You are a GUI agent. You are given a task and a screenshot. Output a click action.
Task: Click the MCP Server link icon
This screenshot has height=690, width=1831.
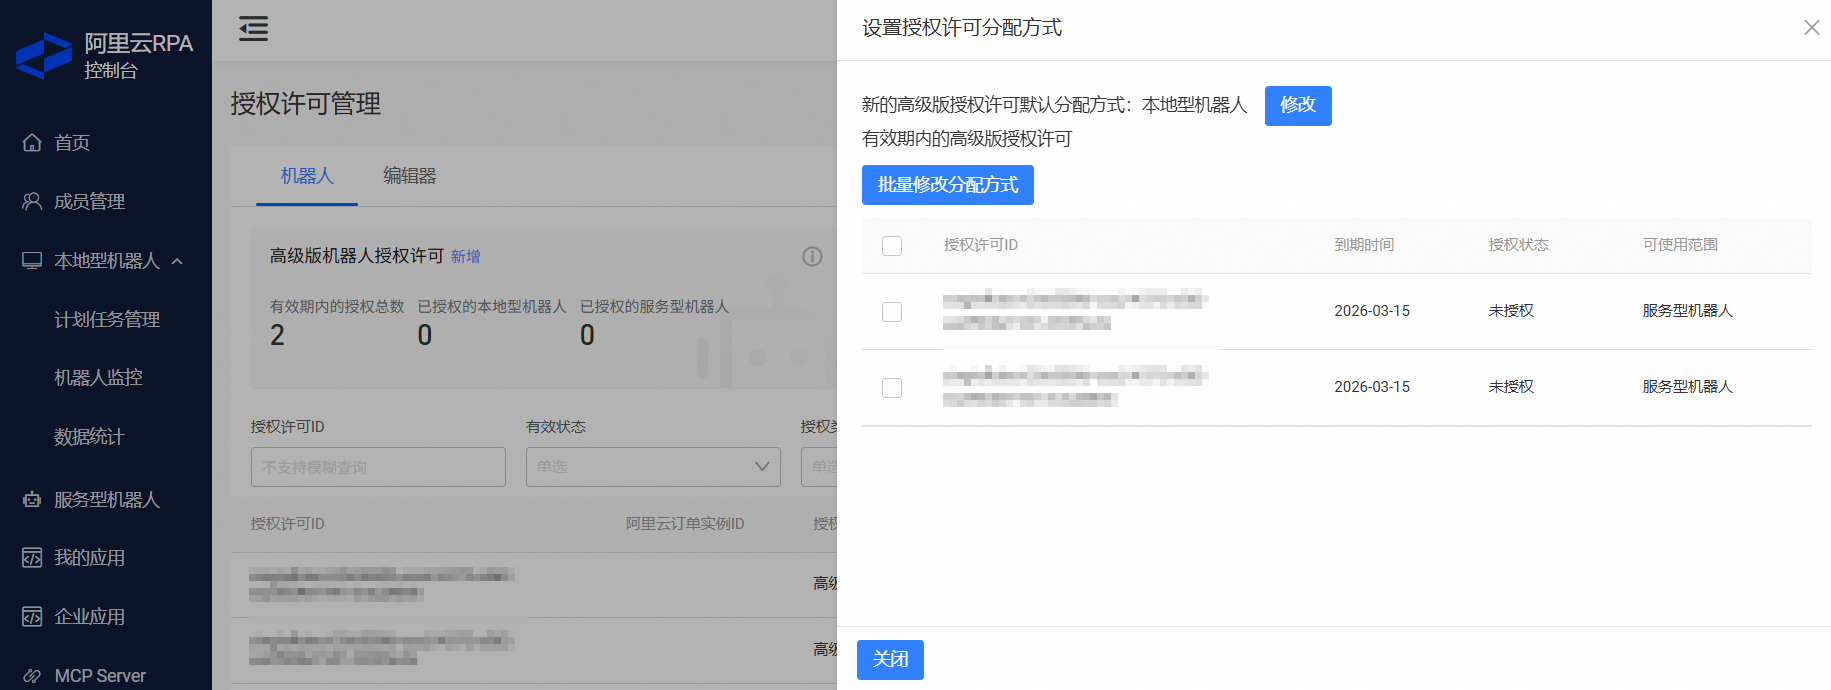click(x=32, y=676)
